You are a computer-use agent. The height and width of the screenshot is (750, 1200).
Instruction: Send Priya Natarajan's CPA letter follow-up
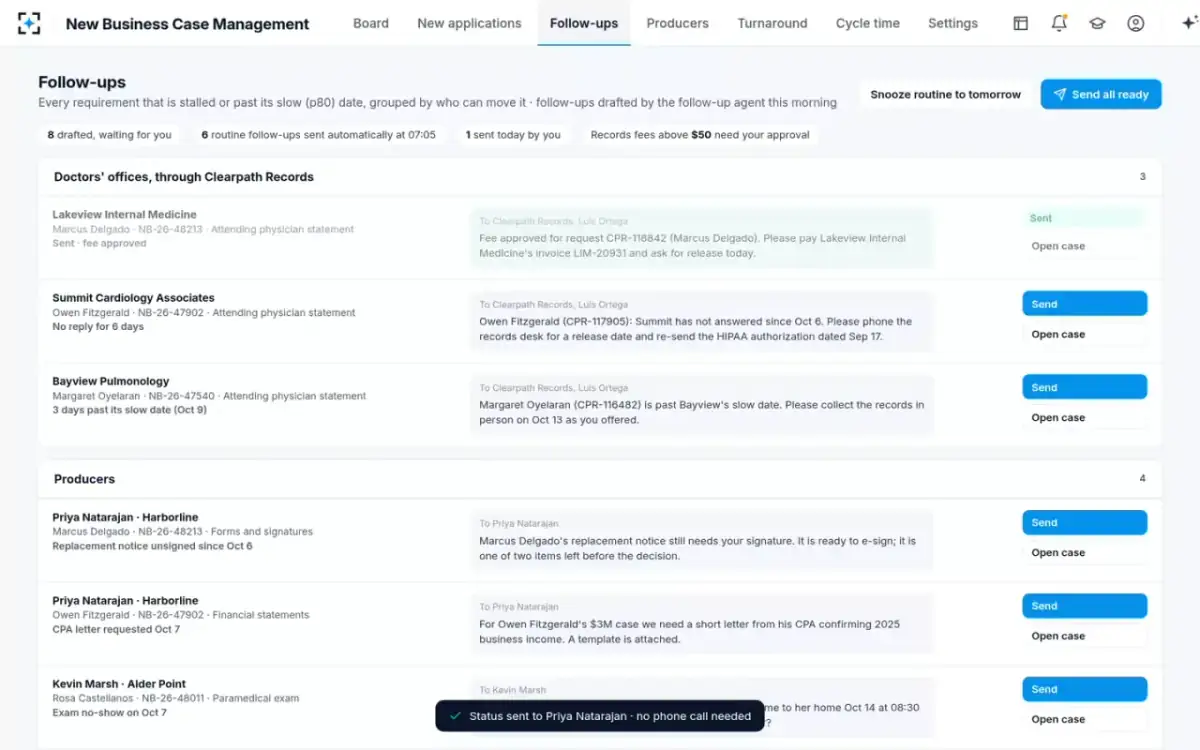(x=1084, y=606)
